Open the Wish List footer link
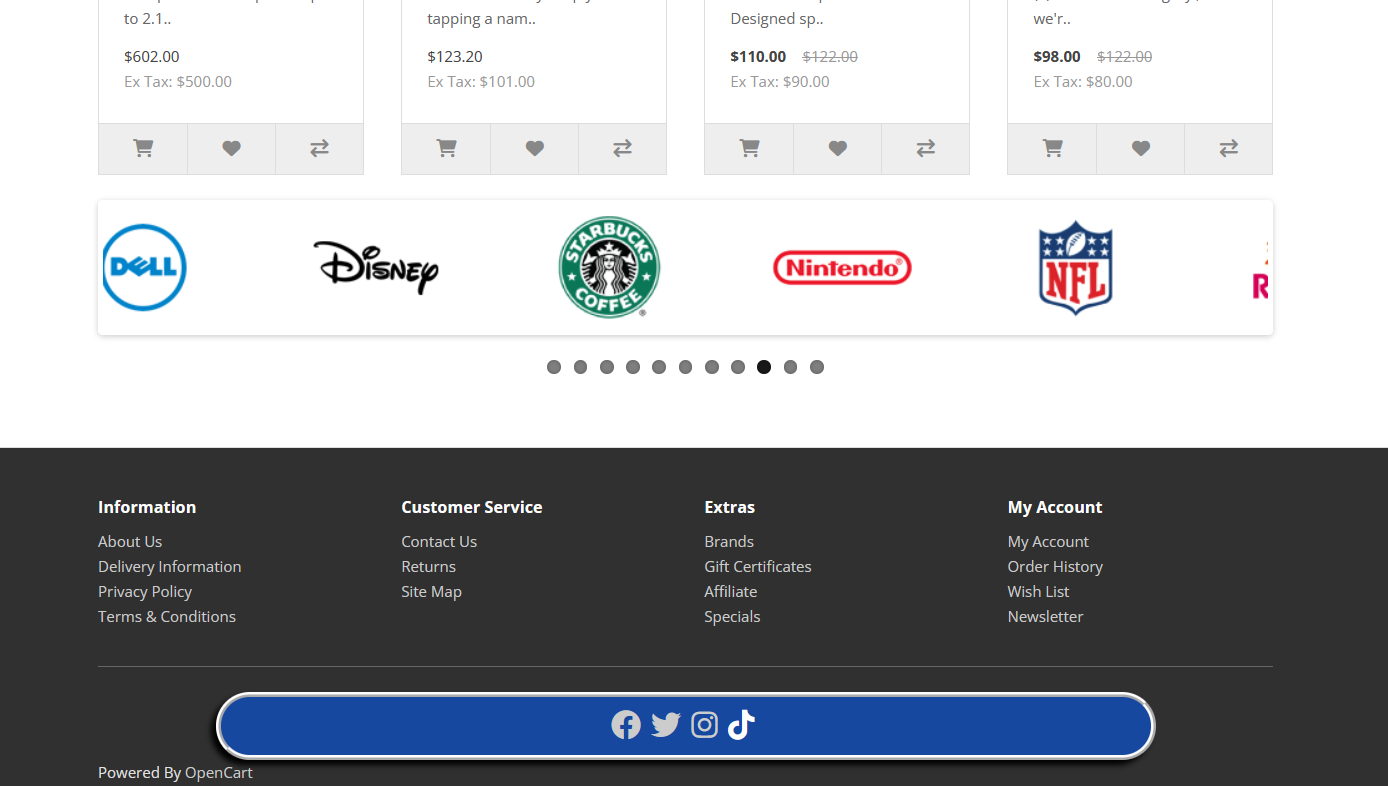 coord(1039,591)
